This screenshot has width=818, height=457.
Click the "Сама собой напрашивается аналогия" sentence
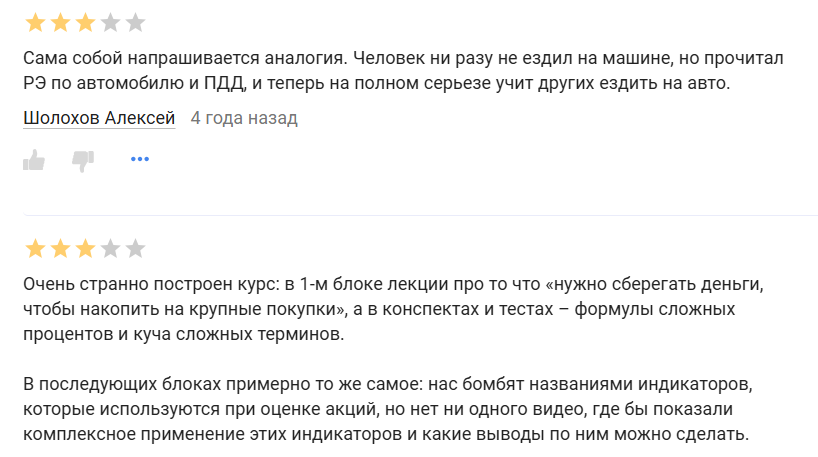pos(180,57)
